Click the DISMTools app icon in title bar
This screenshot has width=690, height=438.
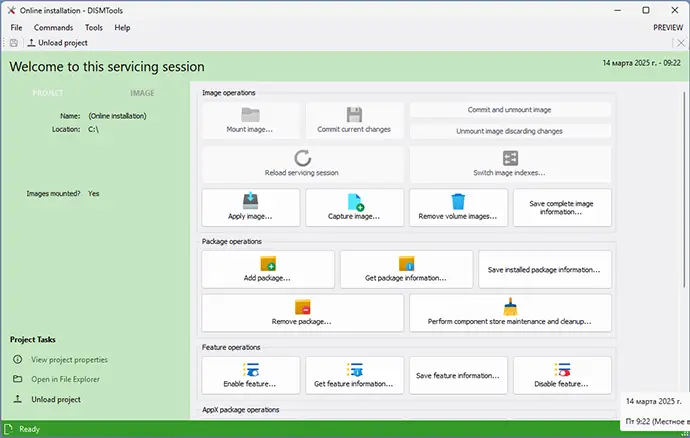[11, 10]
